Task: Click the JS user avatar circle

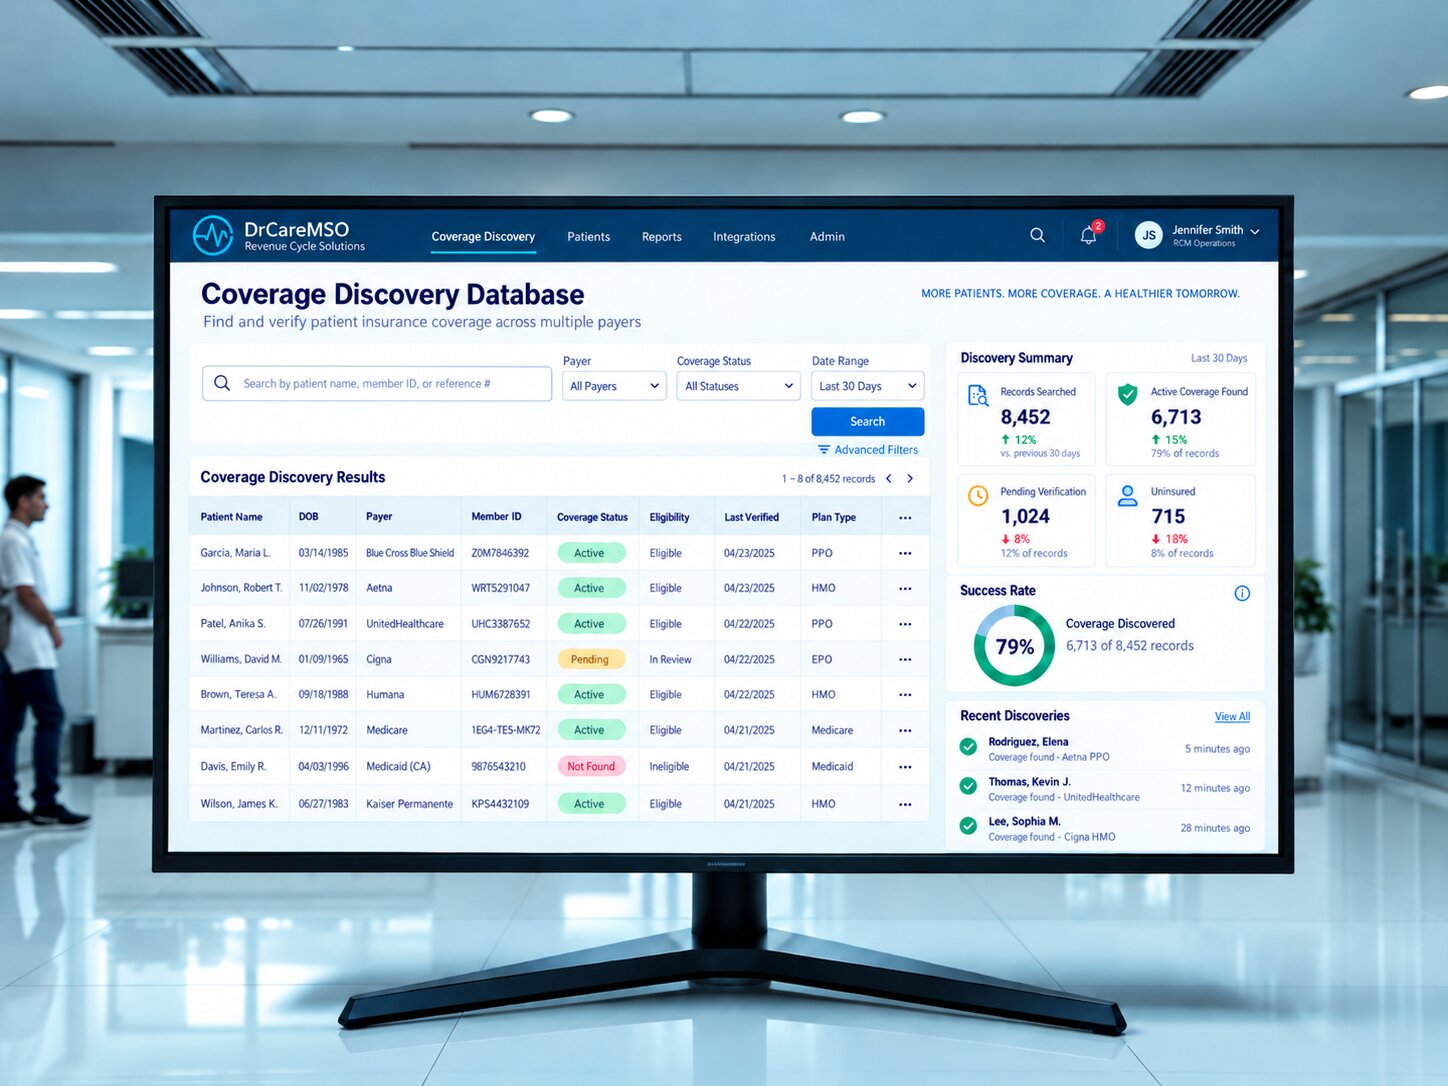Action: click(x=1149, y=236)
